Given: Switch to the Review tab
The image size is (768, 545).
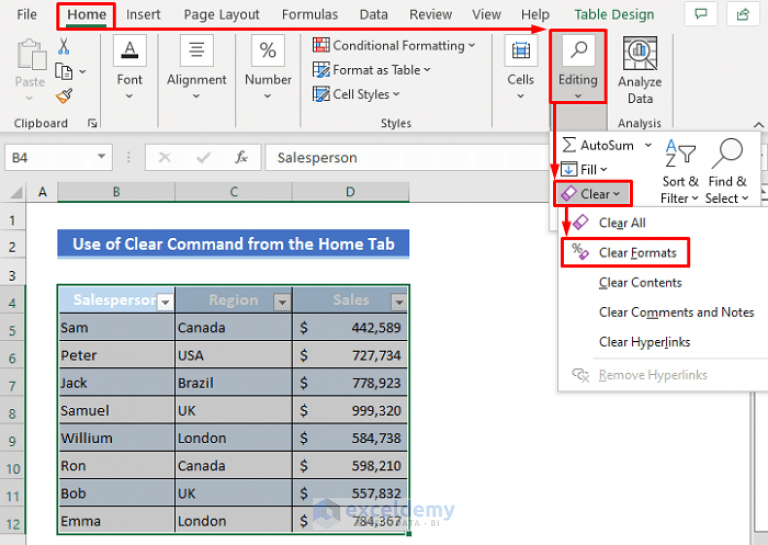Looking at the screenshot, I should pyautogui.click(x=431, y=15).
